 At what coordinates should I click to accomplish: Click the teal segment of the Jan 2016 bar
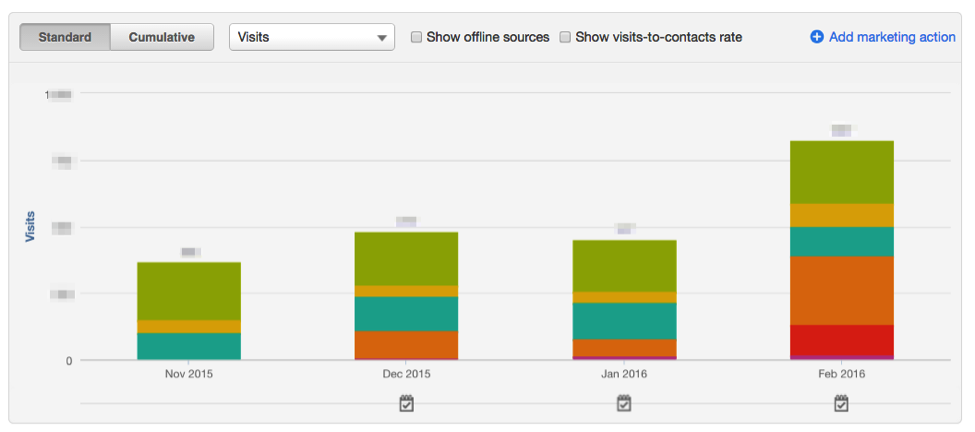(624, 321)
